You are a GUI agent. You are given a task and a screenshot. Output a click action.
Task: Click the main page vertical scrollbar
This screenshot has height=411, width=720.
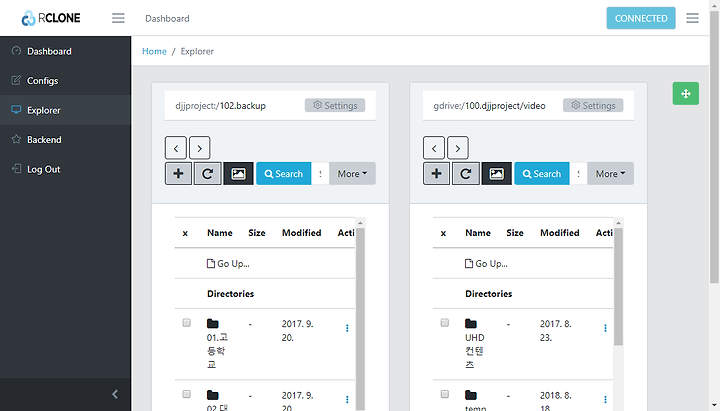714,147
